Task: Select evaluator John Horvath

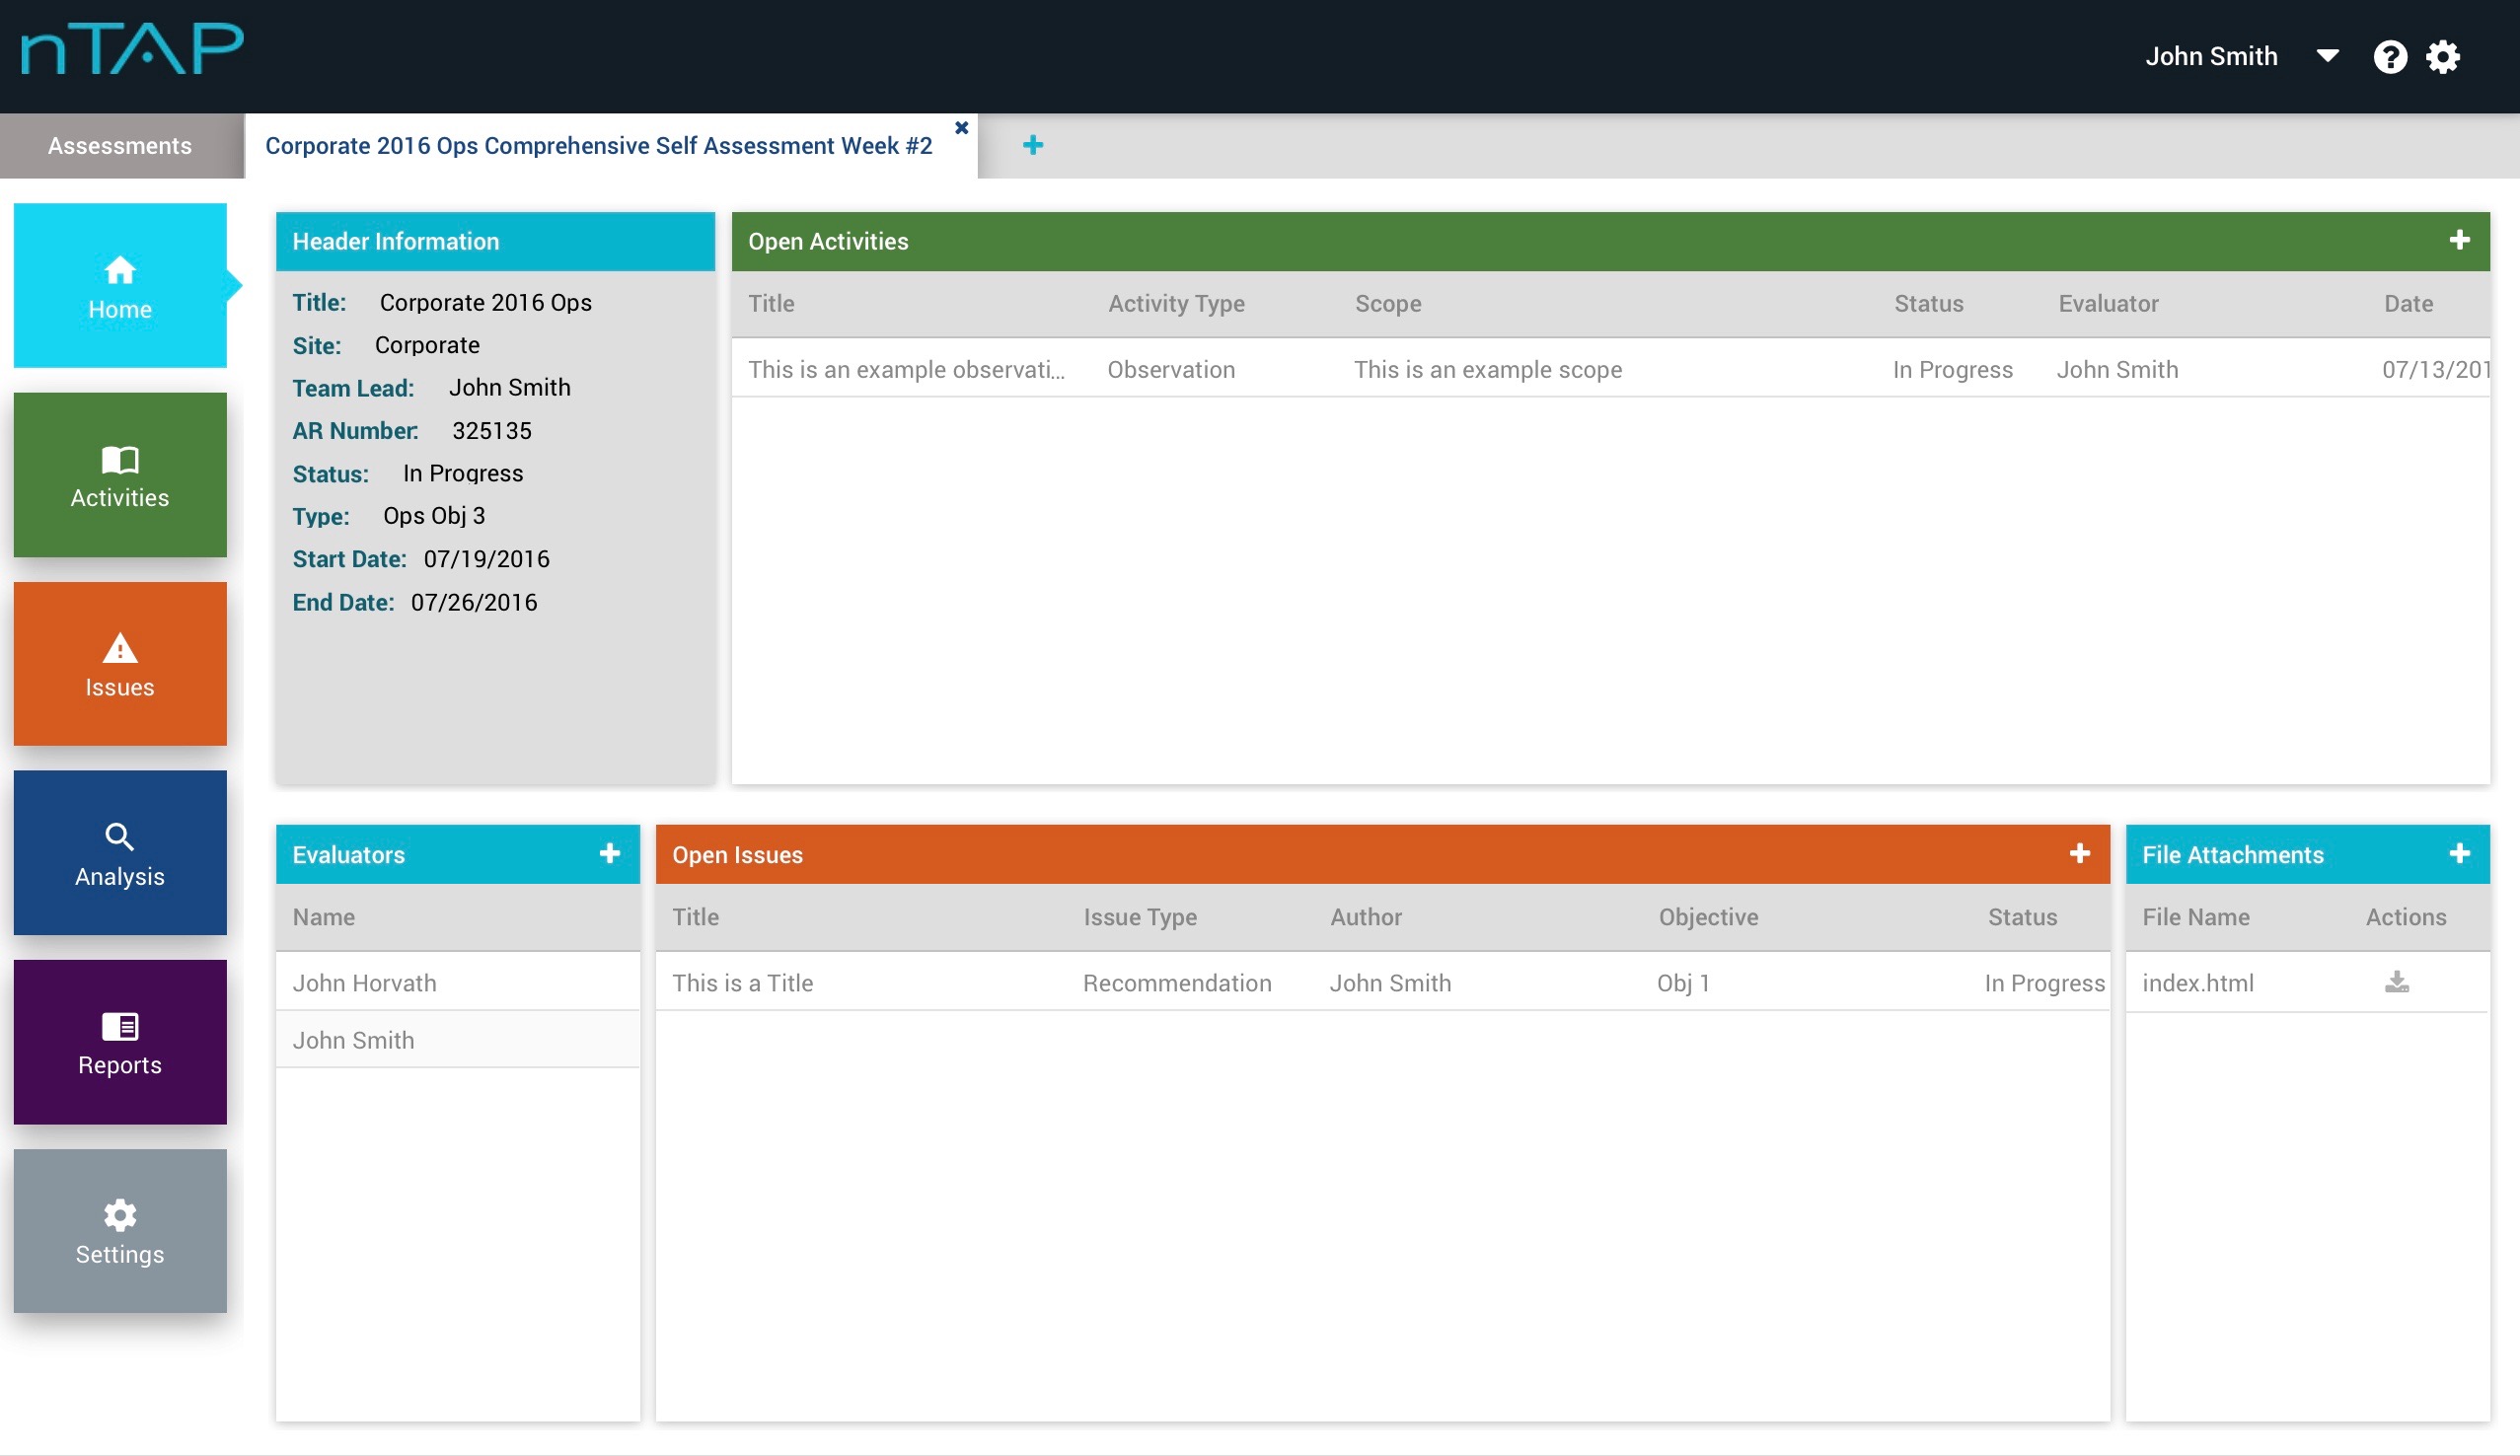Action: (x=365, y=983)
